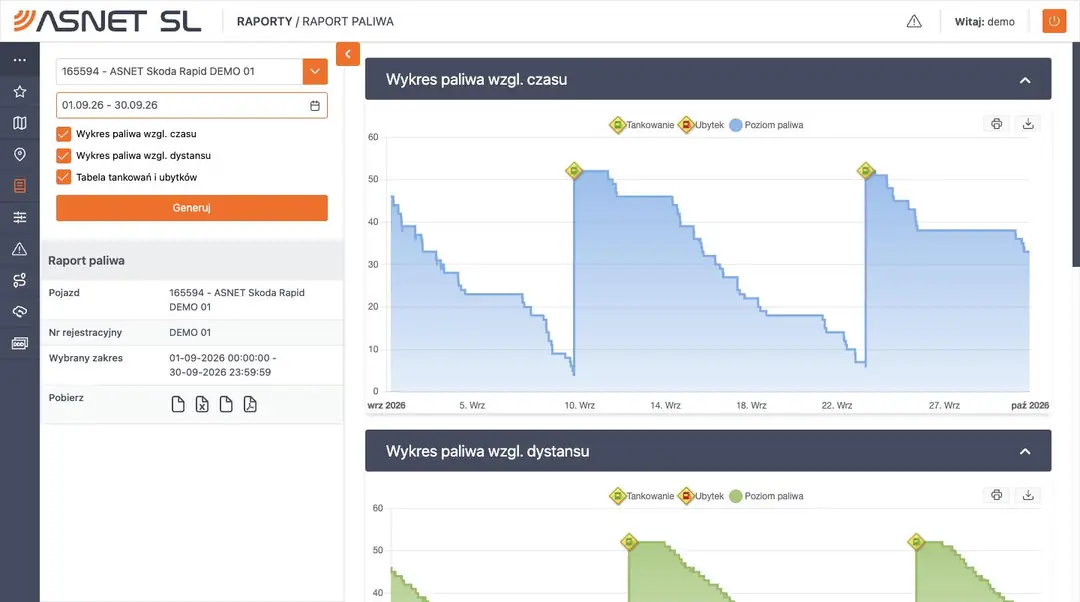Viewport: 1080px width, 602px height.
Task: Go to RAPORTY breadcrumb
Action: coord(264,21)
